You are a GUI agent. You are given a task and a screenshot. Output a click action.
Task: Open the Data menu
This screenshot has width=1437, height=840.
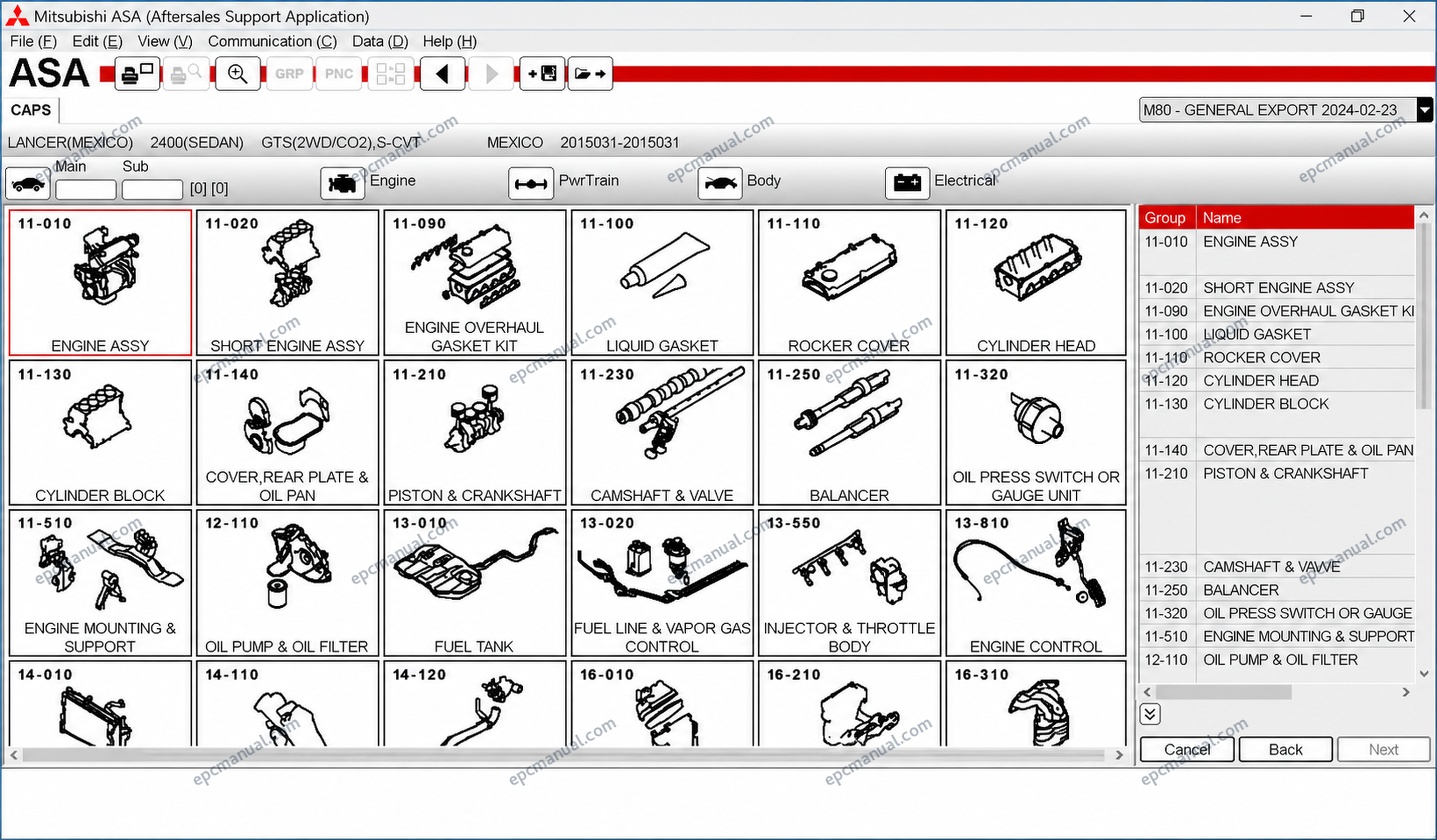coord(380,41)
